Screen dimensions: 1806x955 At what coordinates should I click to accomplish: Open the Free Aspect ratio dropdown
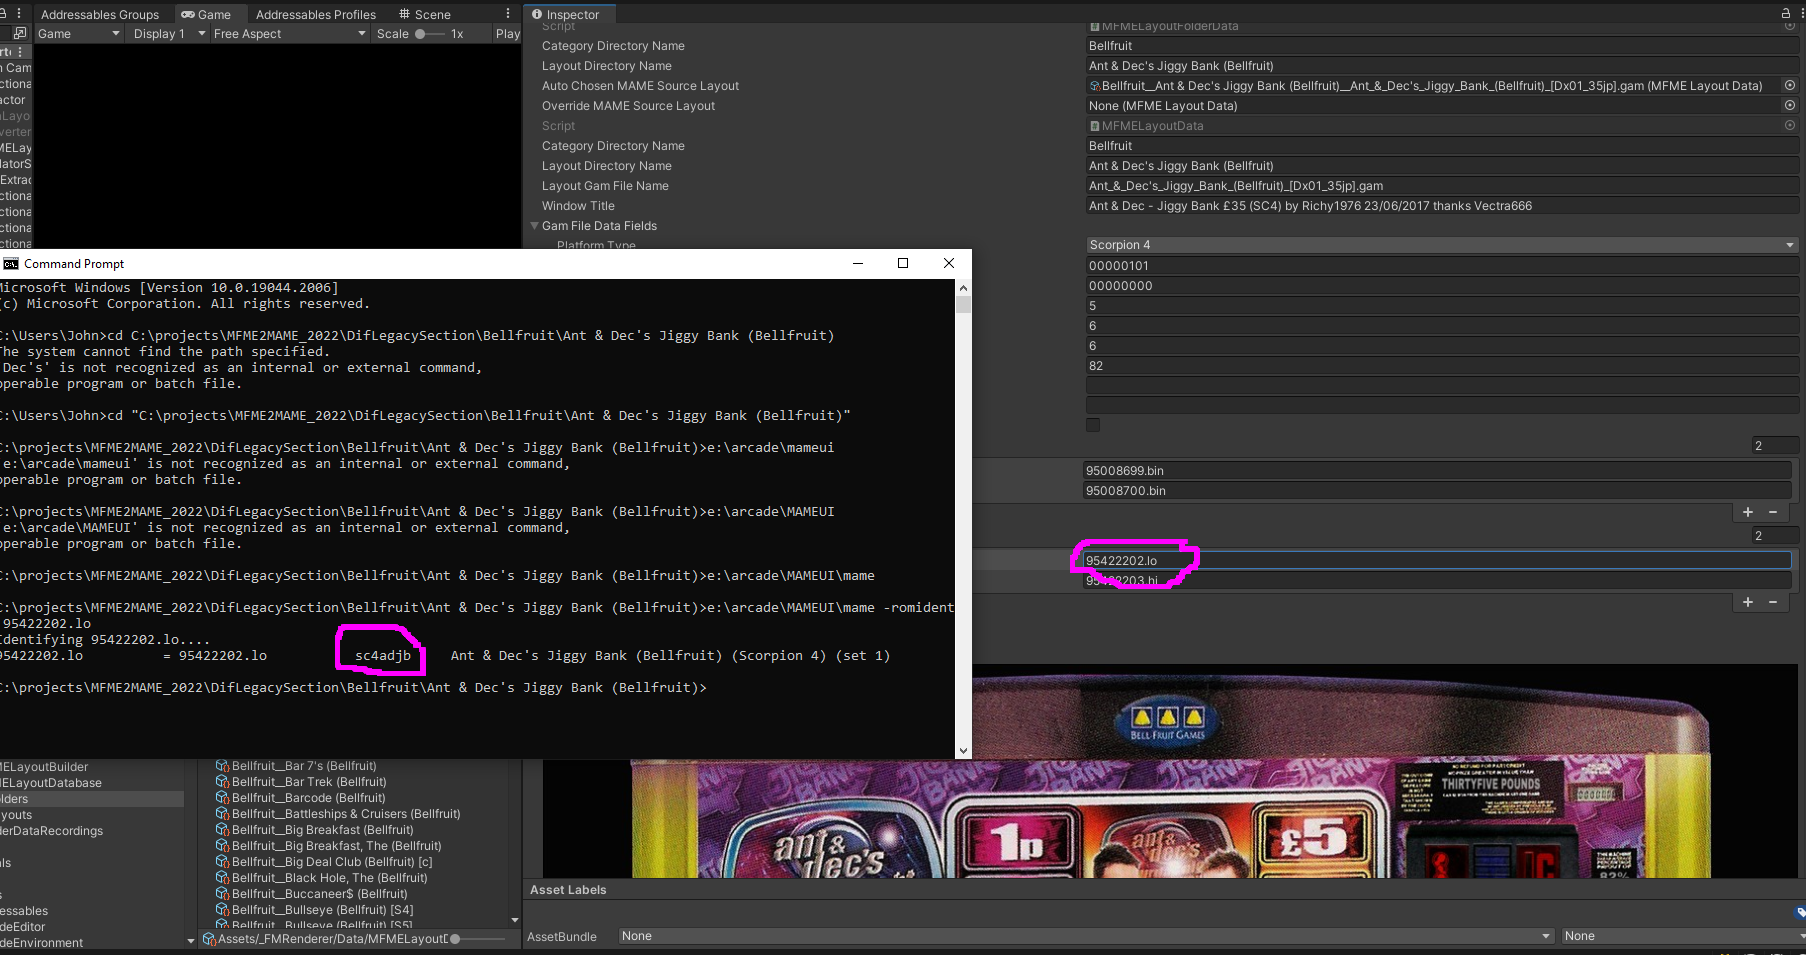tap(289, 34)
